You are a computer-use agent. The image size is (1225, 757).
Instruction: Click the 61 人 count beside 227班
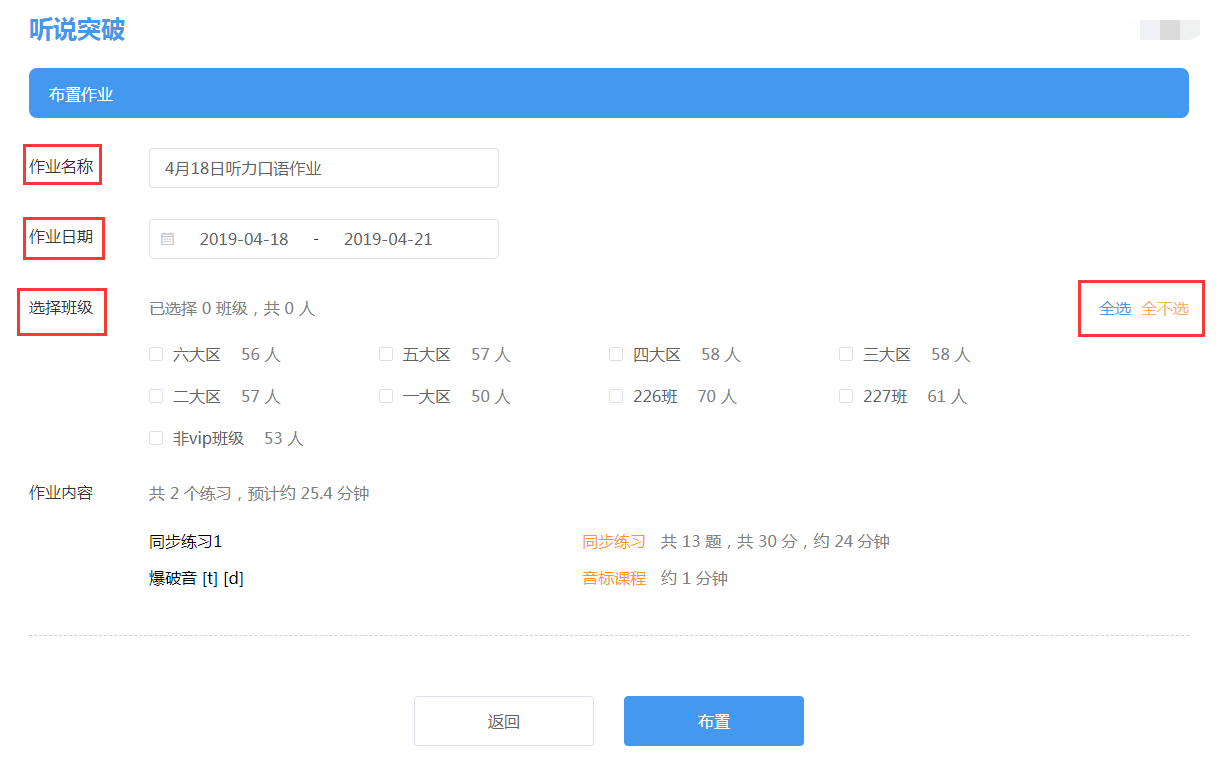947,396
